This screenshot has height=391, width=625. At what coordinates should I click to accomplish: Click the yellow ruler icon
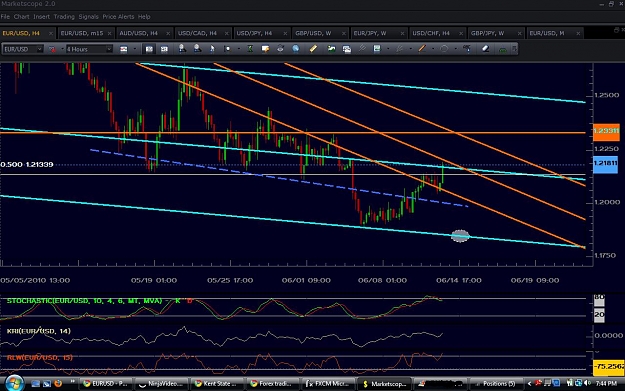tap(313, 49)
